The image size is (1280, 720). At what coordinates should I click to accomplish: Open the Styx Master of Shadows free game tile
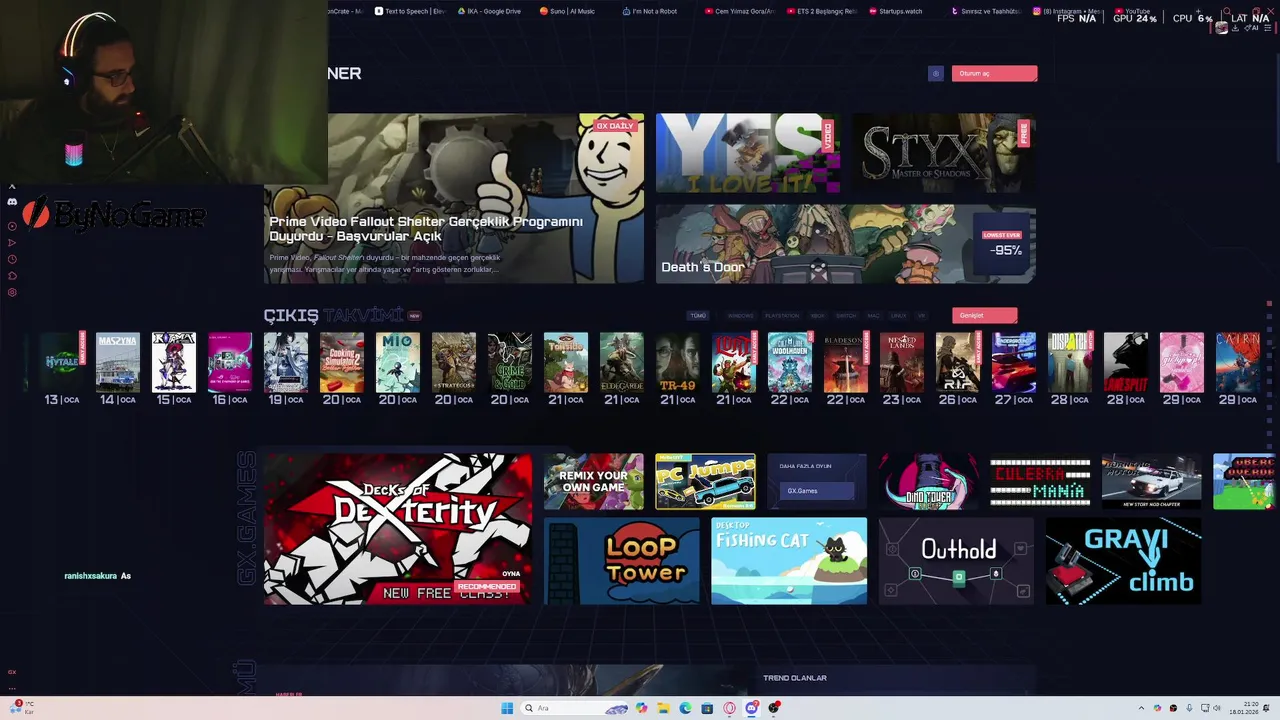[x=944, y=153]
